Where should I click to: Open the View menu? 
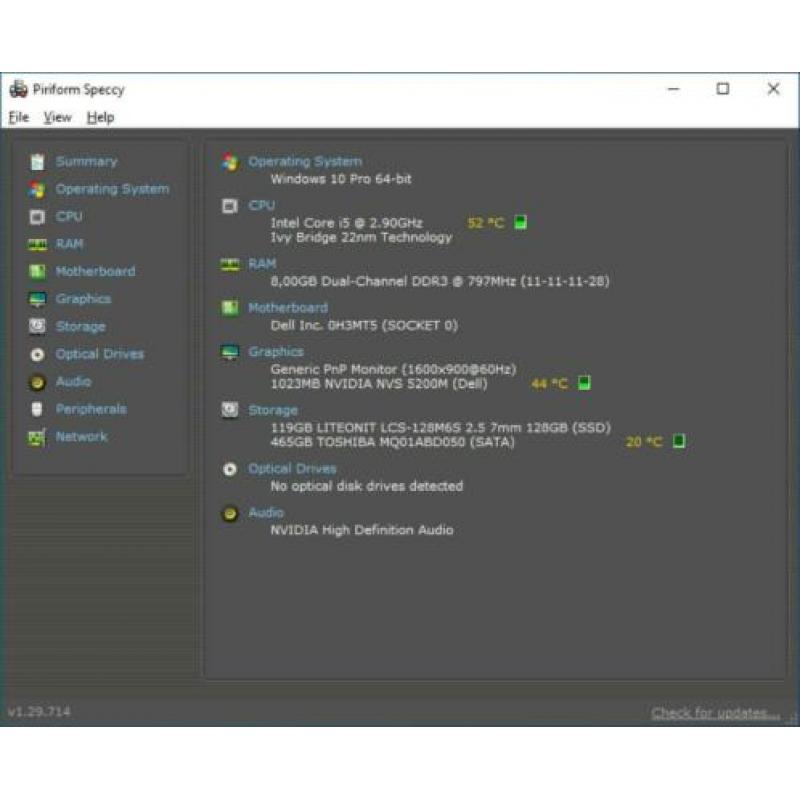(x=57, y=117)
